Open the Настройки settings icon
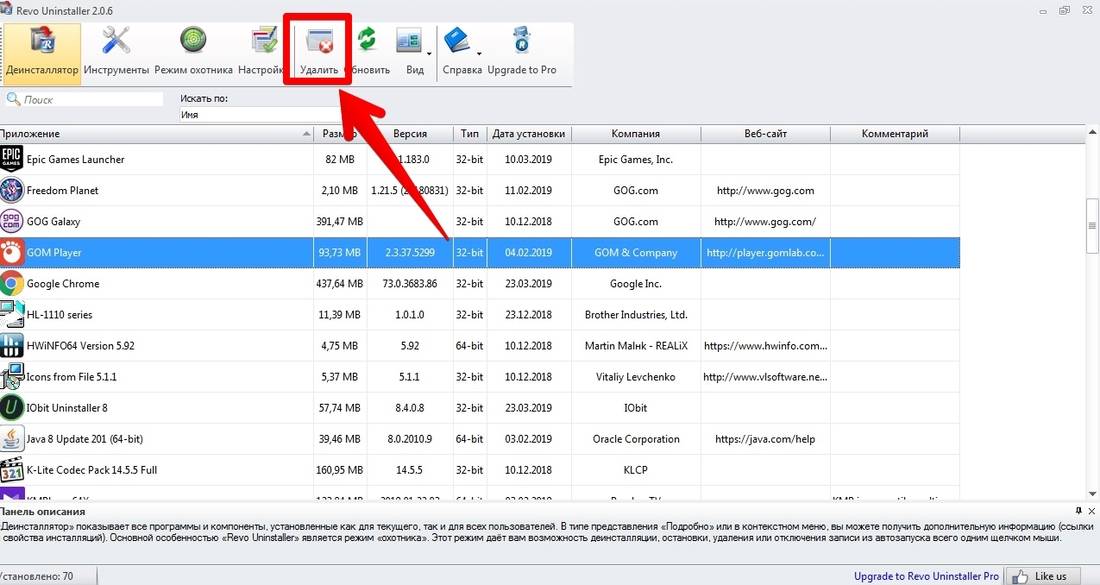This screenshot has height=585, width=1100. (x=263, y=51)
